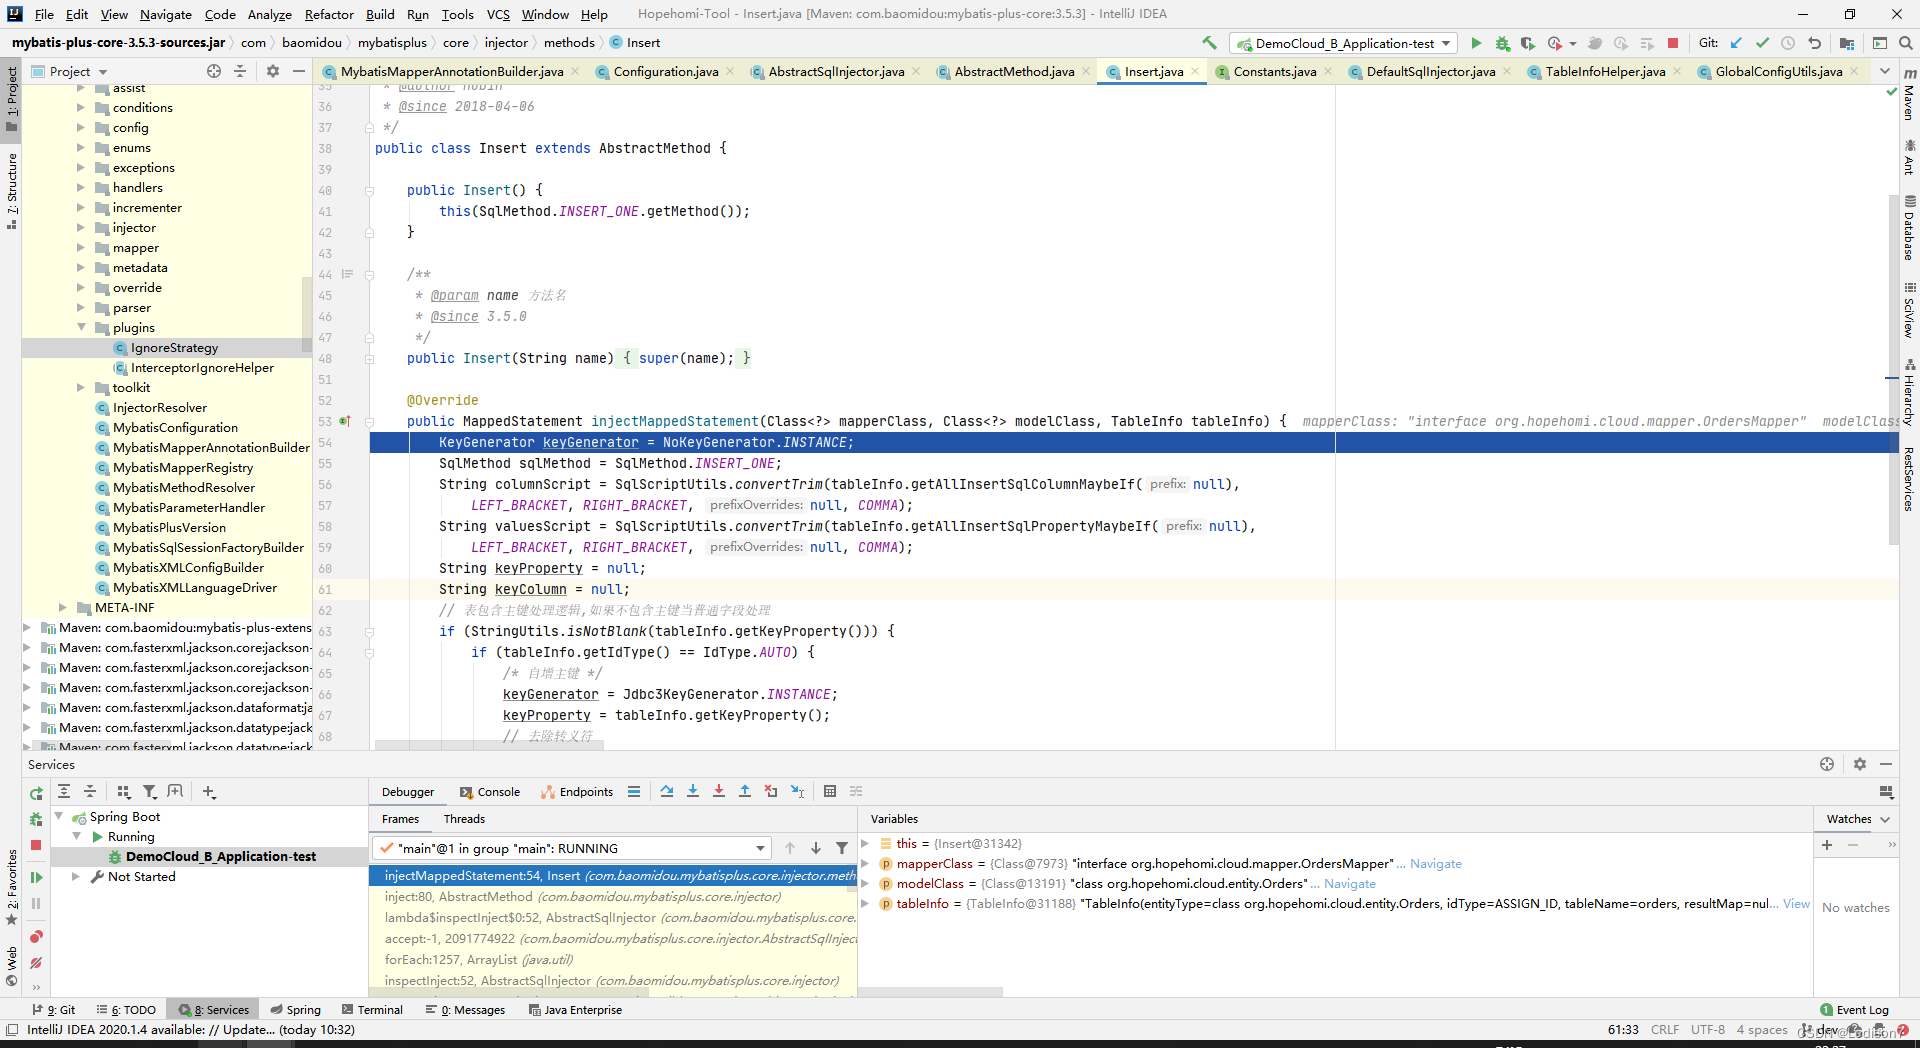Update project with the Git blue arrow
Screen dimensions: 1920x1048
coord(1736,43)
